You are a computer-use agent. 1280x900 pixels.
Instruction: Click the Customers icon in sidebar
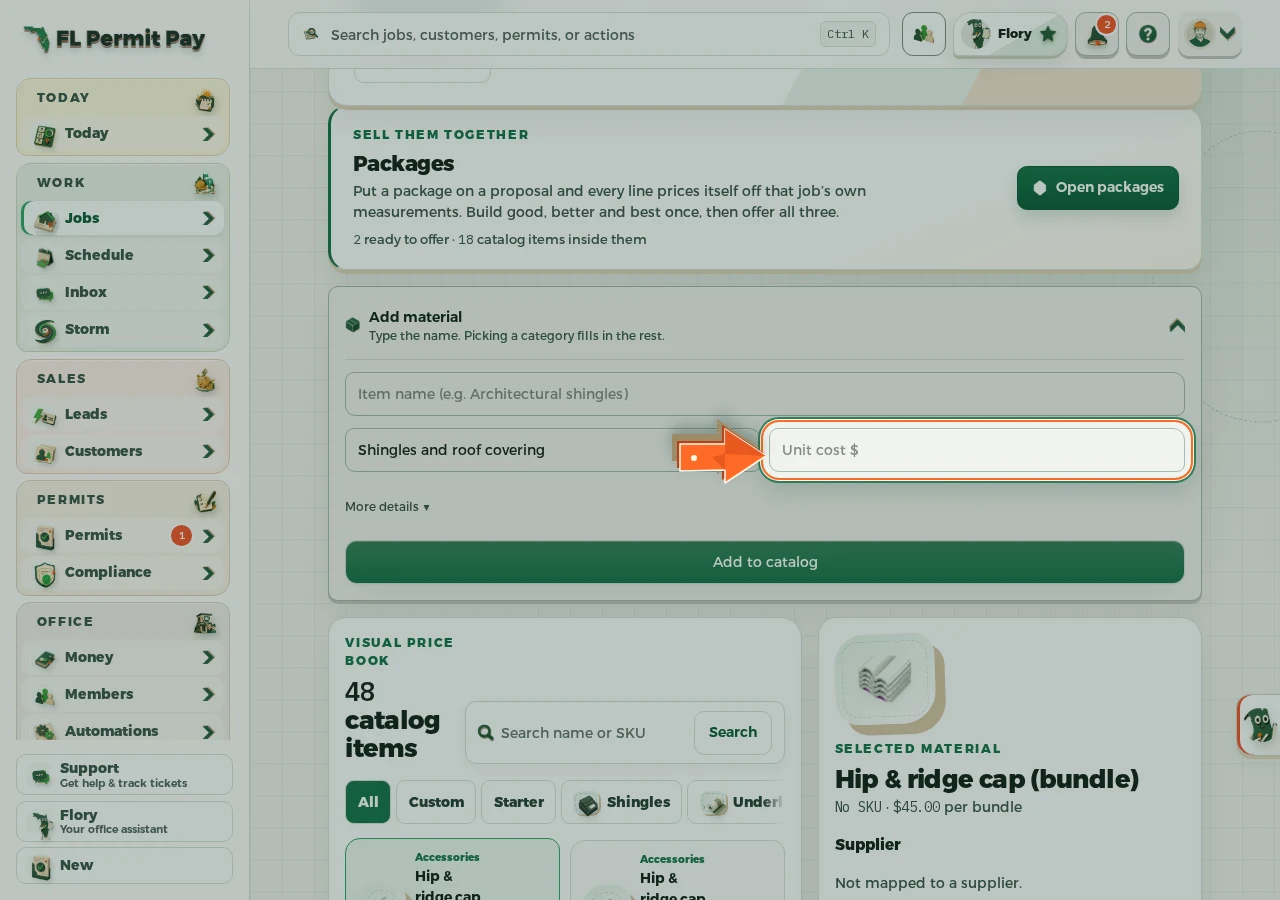45,453
